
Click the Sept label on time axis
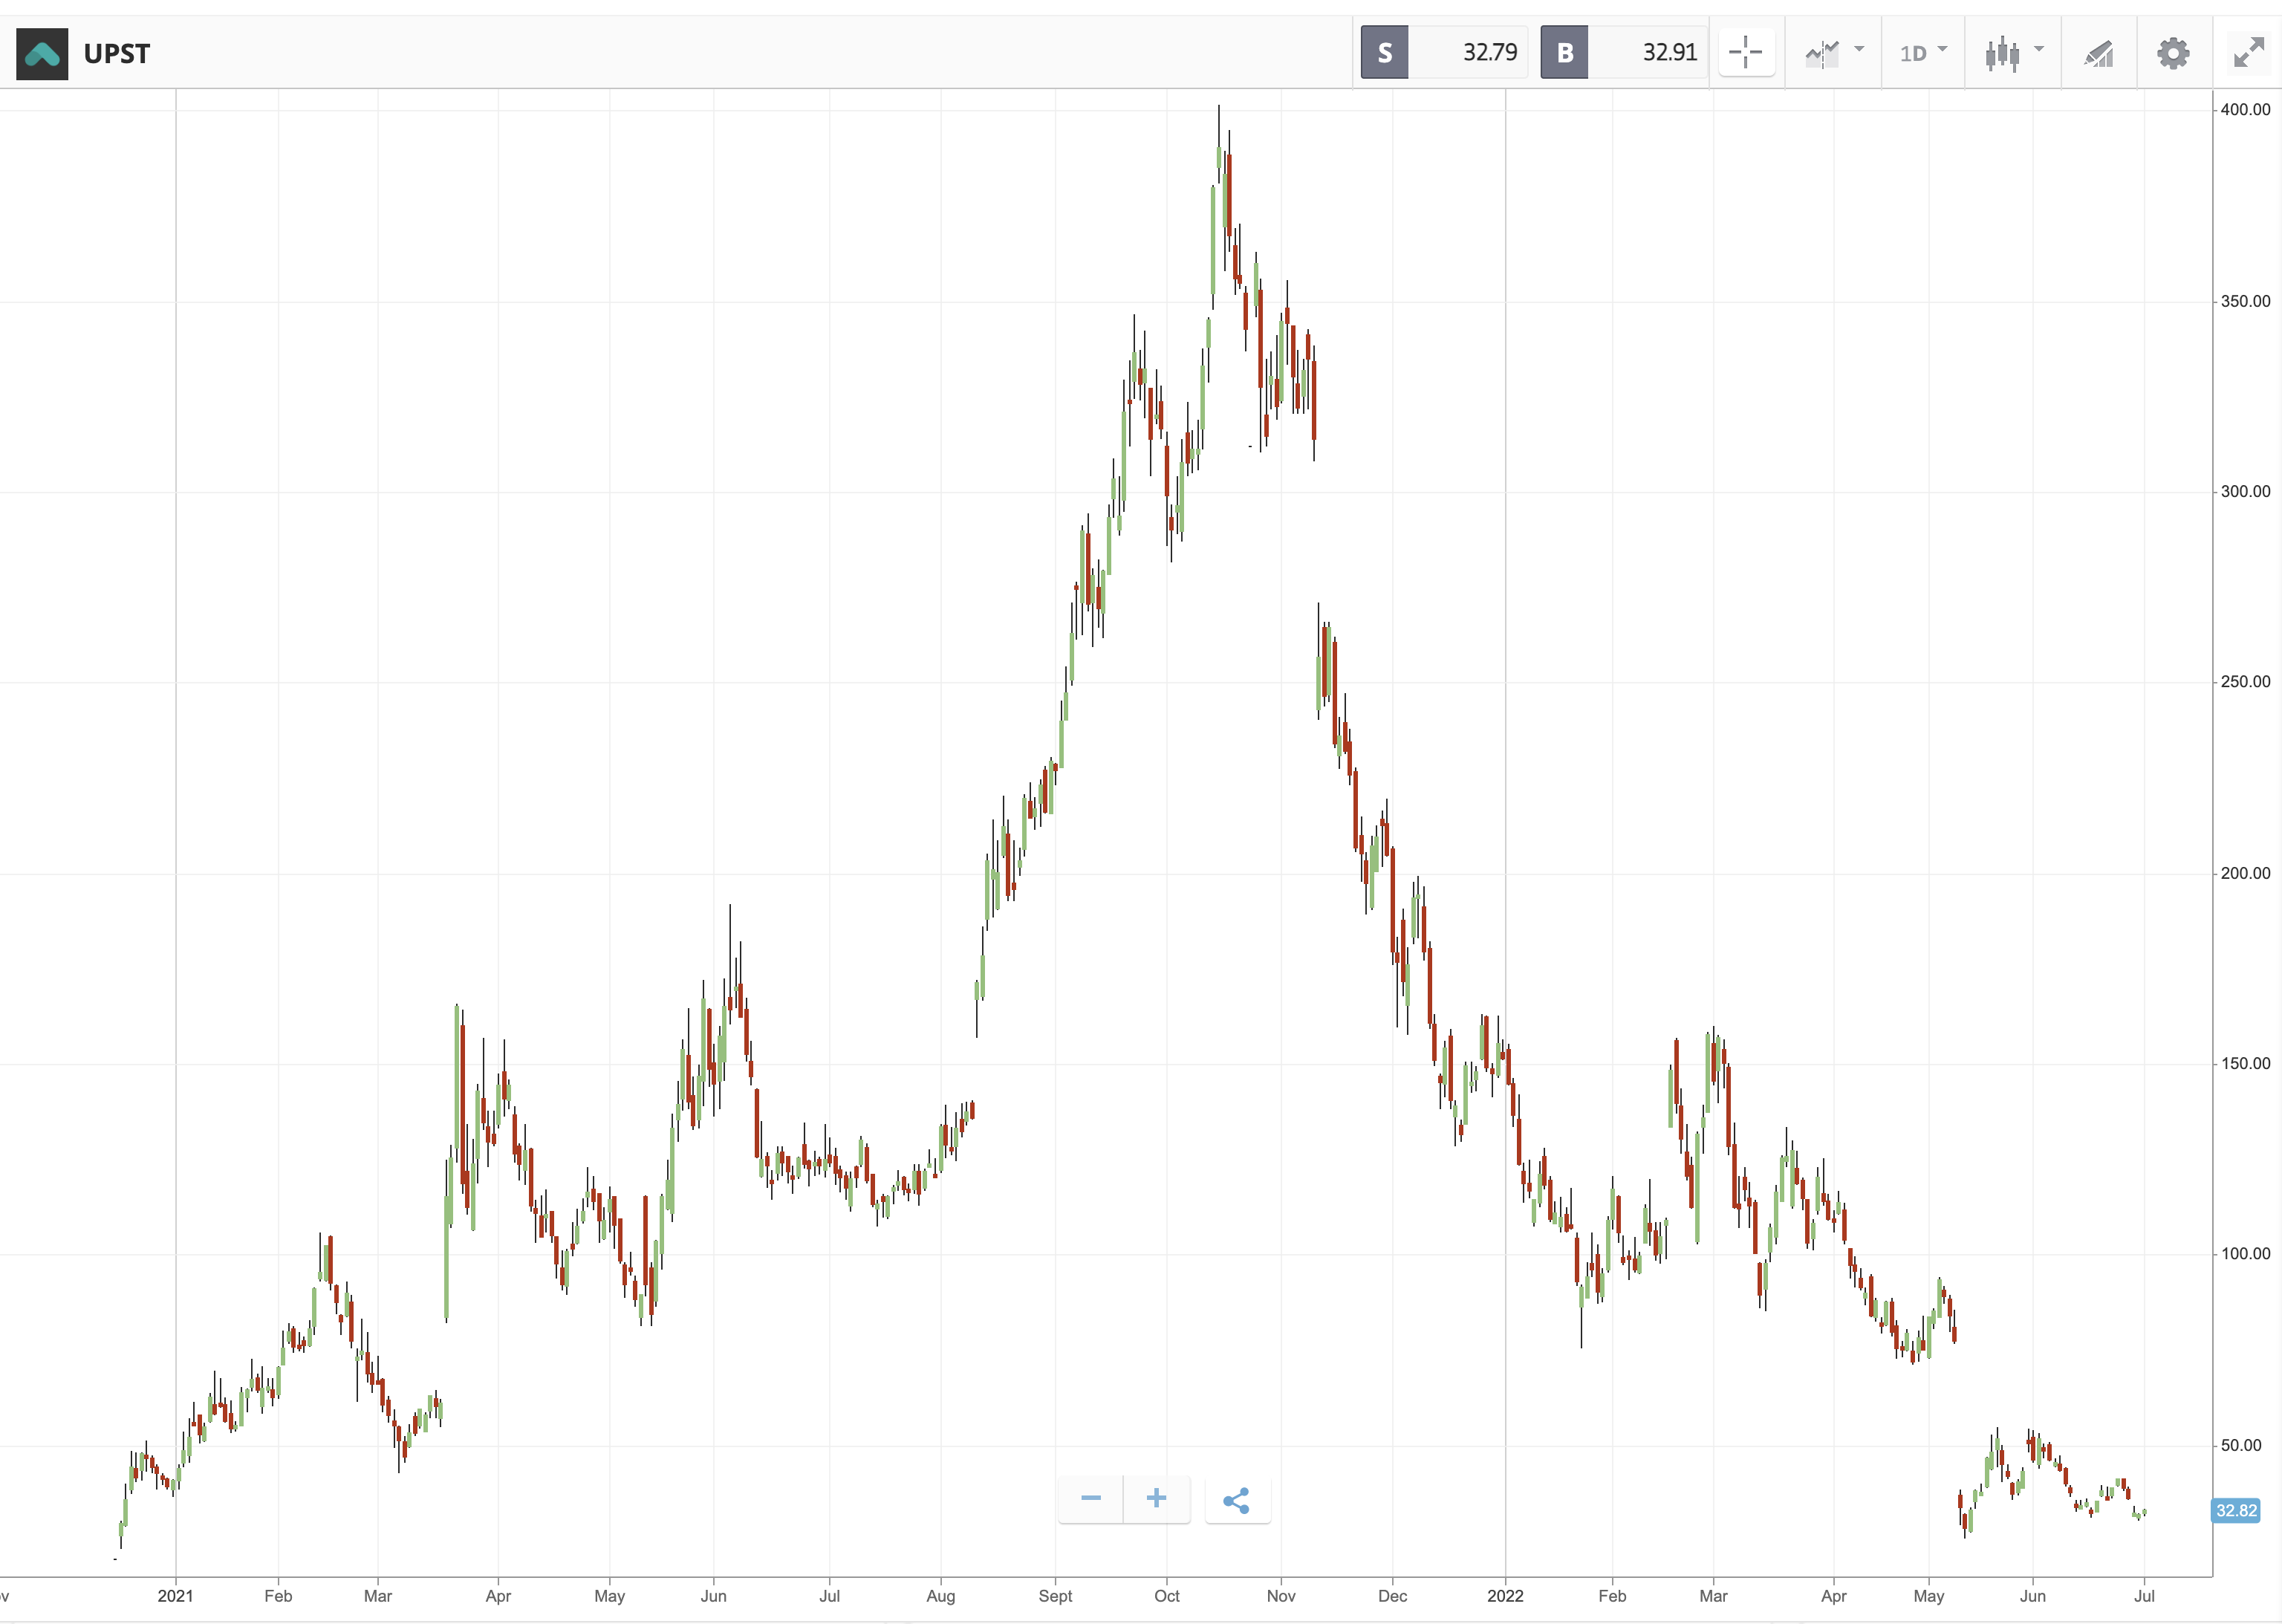(1055, 1596)
